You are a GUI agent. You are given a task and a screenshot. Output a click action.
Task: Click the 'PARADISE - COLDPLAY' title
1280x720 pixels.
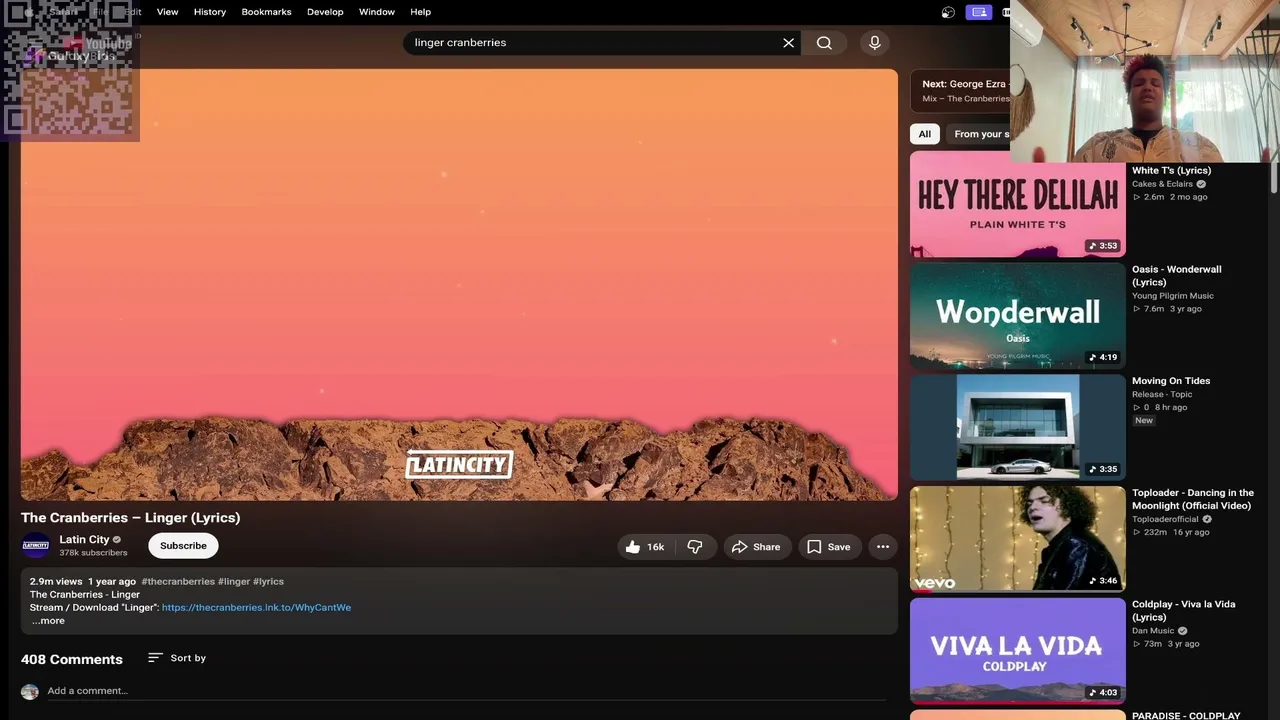click(x=1186, y=716)
